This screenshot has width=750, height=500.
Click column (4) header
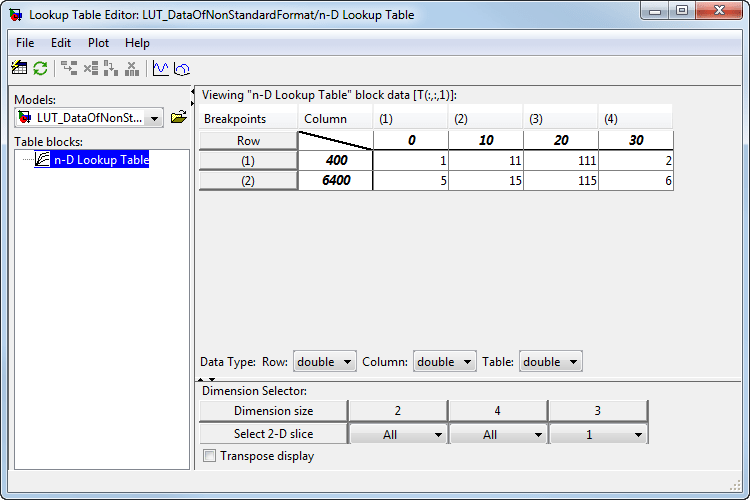[636, 119]
